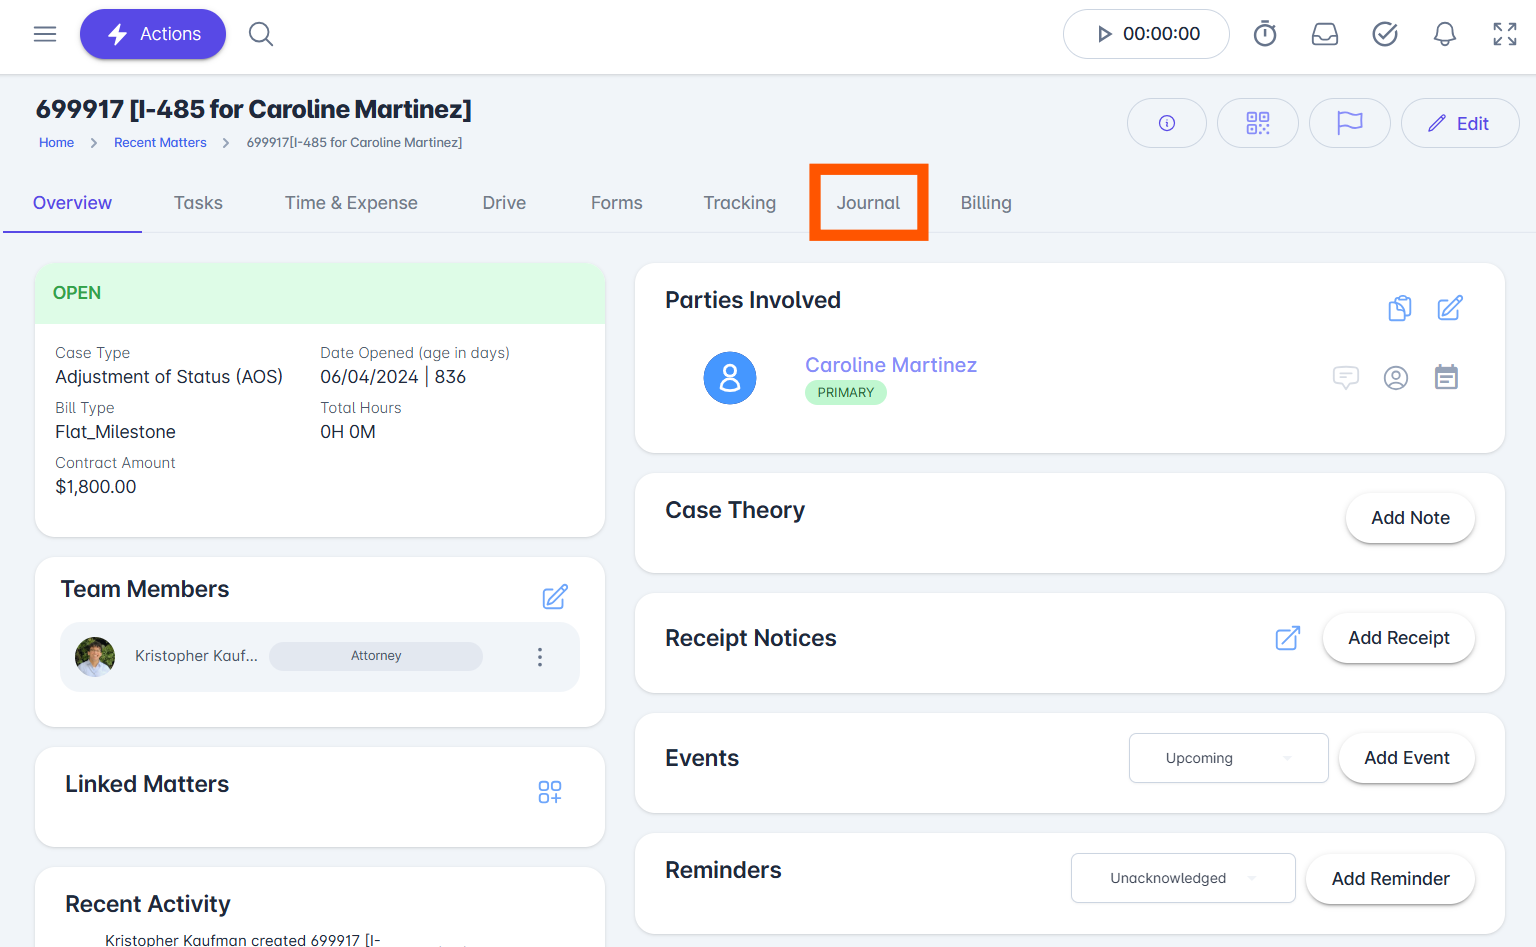Go to Home breadcrumb link
The width and height of the screenshot is (1536, 947).
(x=56, y=143)
